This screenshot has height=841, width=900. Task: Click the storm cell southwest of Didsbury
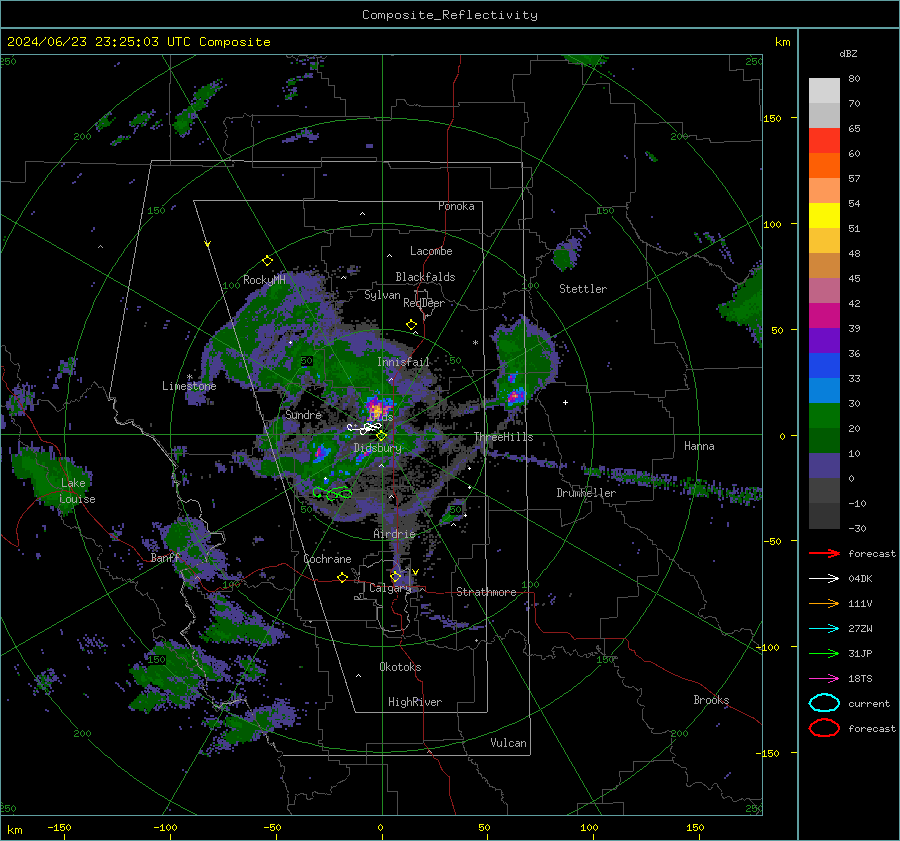coord(321,453)
